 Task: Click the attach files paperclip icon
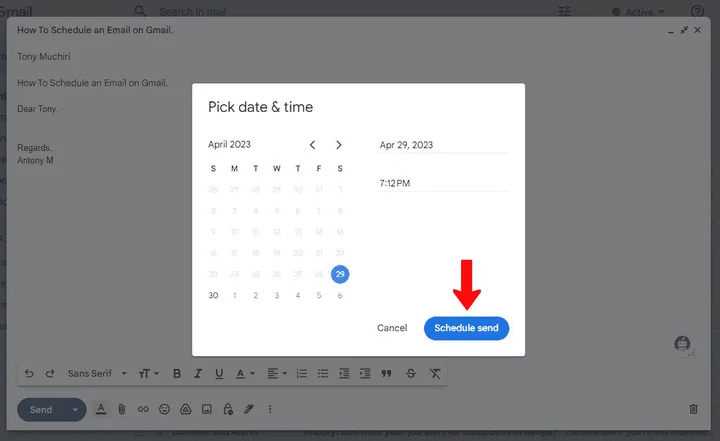click(x=122, y=409)
